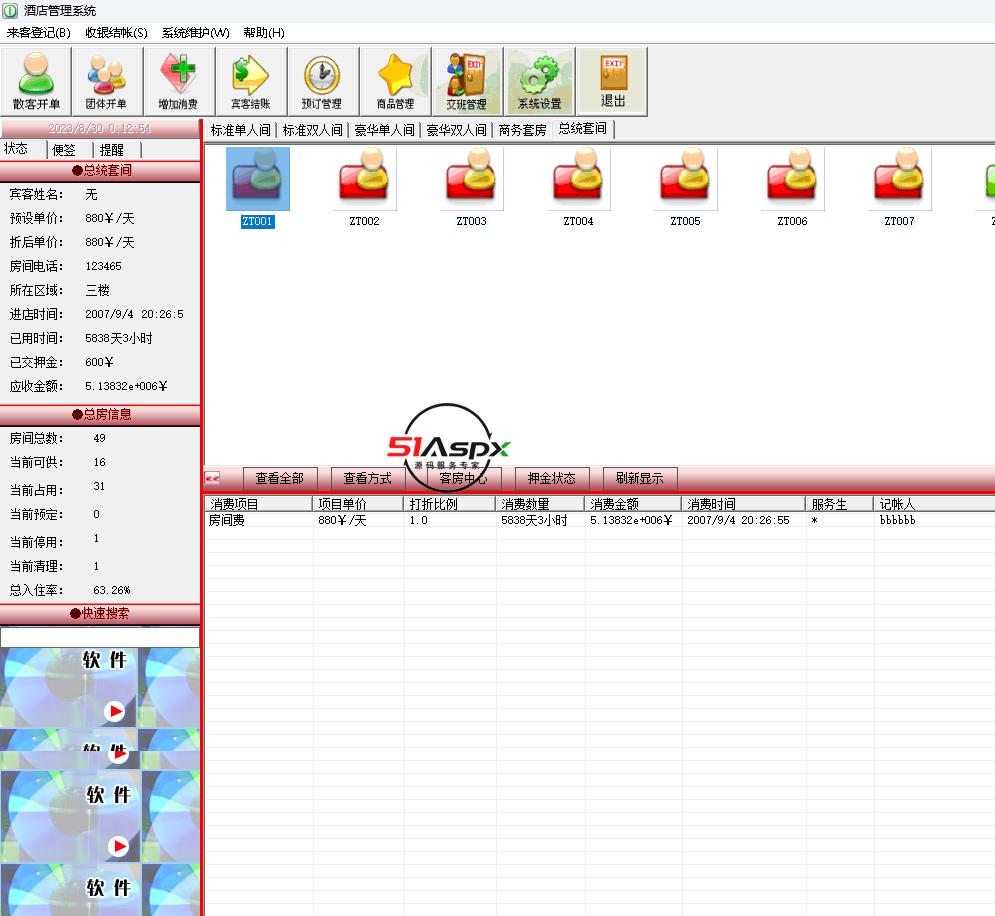Image resolution: width=995 pixels, height=916 pixels.
Task: Click the 总统套间 section header
Action: (100, 170)
